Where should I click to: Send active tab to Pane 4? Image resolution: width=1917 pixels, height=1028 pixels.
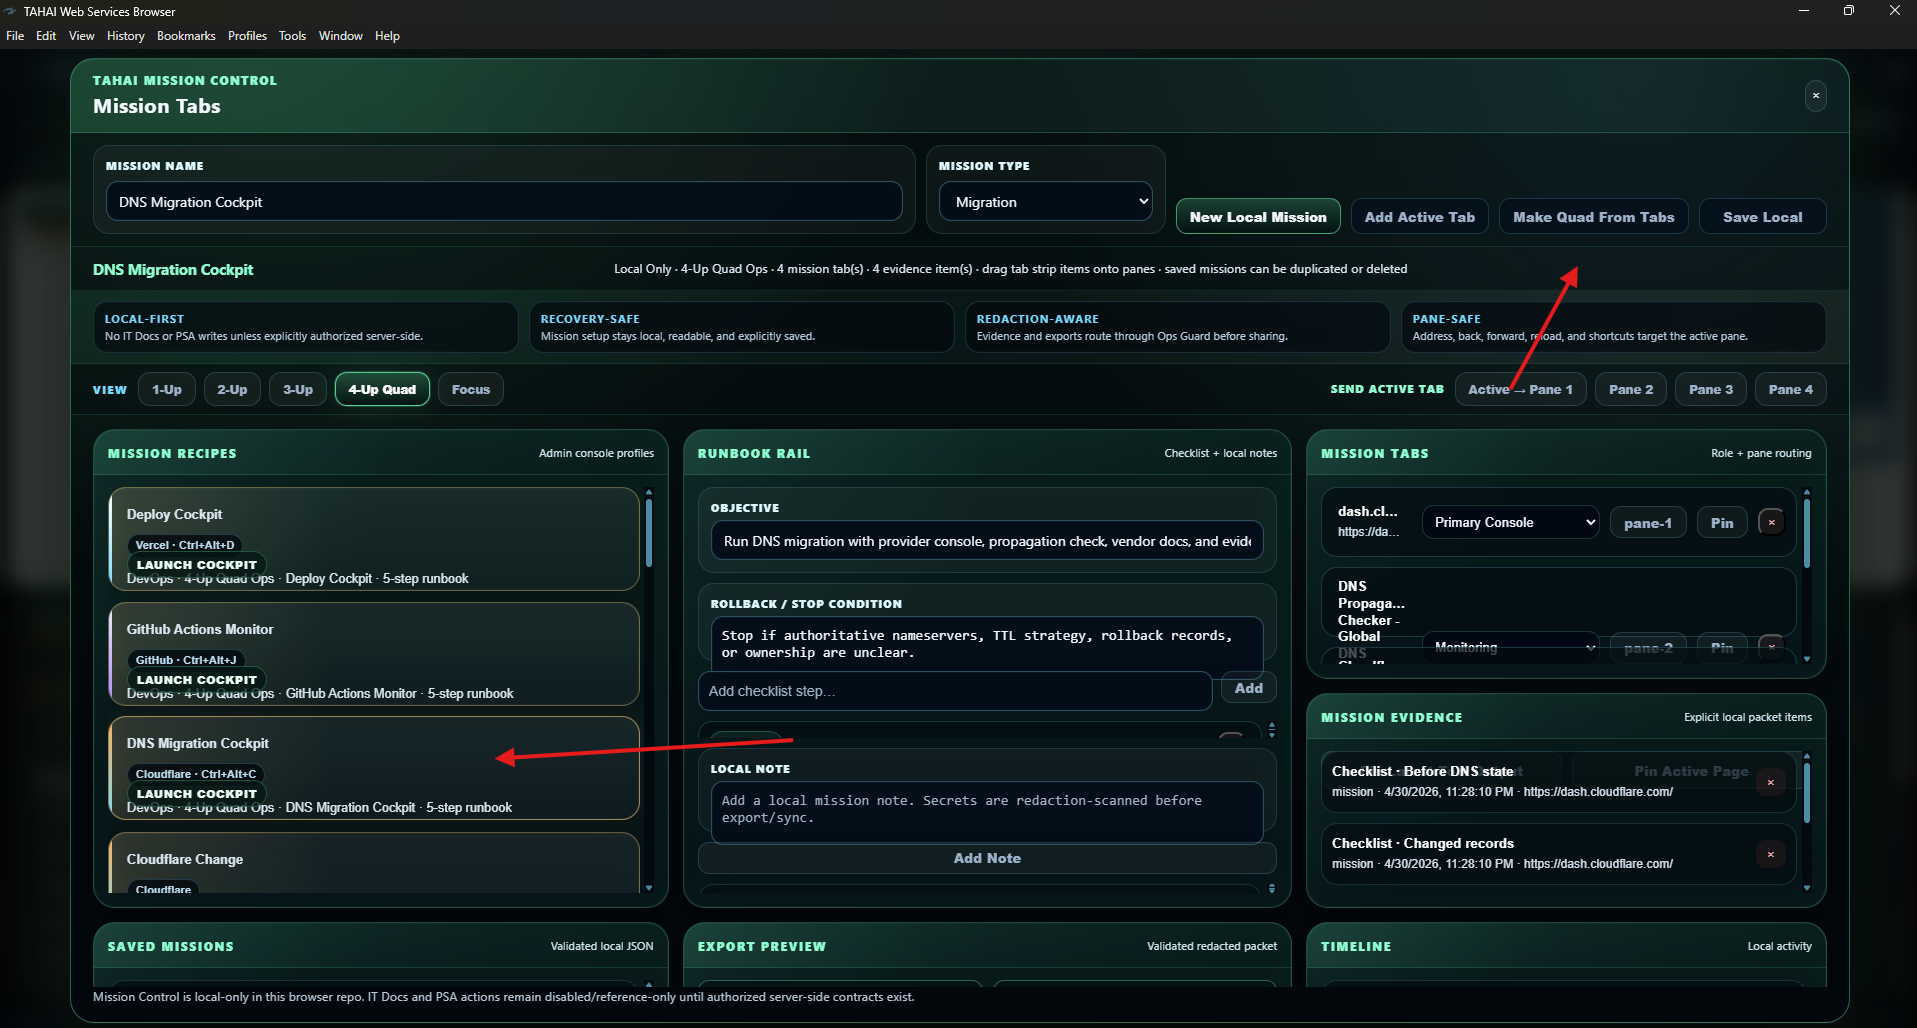pos(1790,390)
